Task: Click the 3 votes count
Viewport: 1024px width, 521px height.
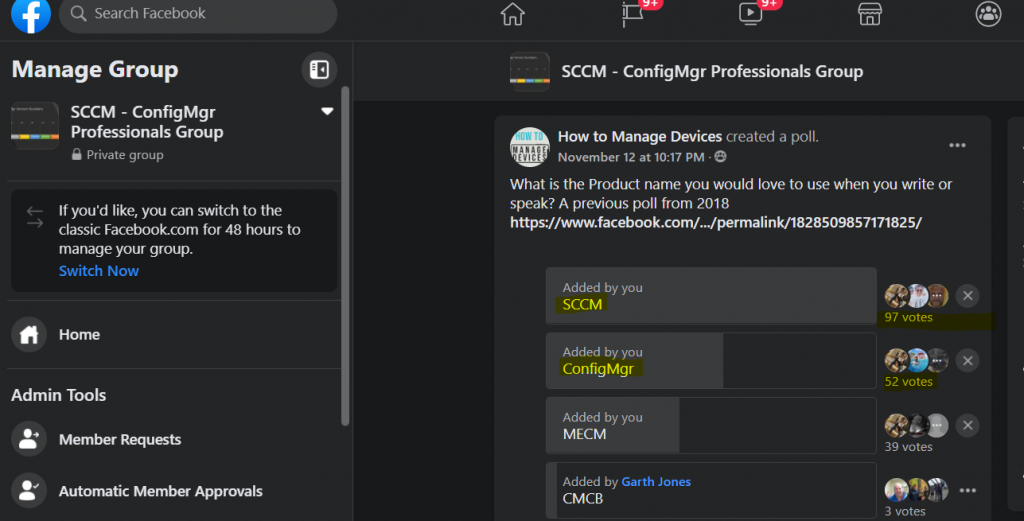Action: coord(905,511)
